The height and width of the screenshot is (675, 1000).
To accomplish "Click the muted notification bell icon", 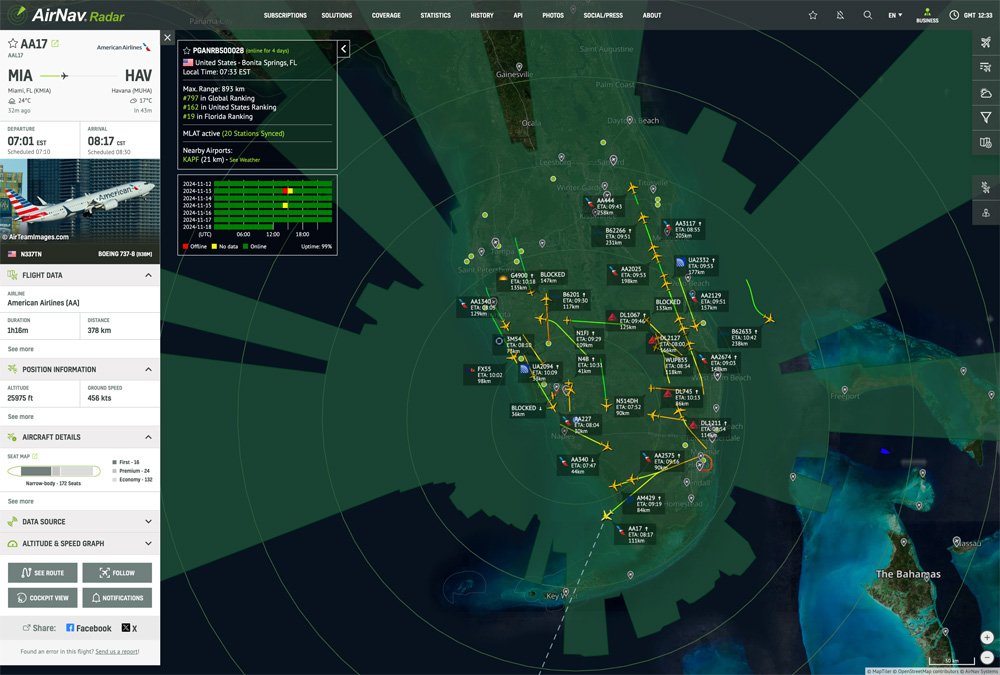I will point(840,15).
